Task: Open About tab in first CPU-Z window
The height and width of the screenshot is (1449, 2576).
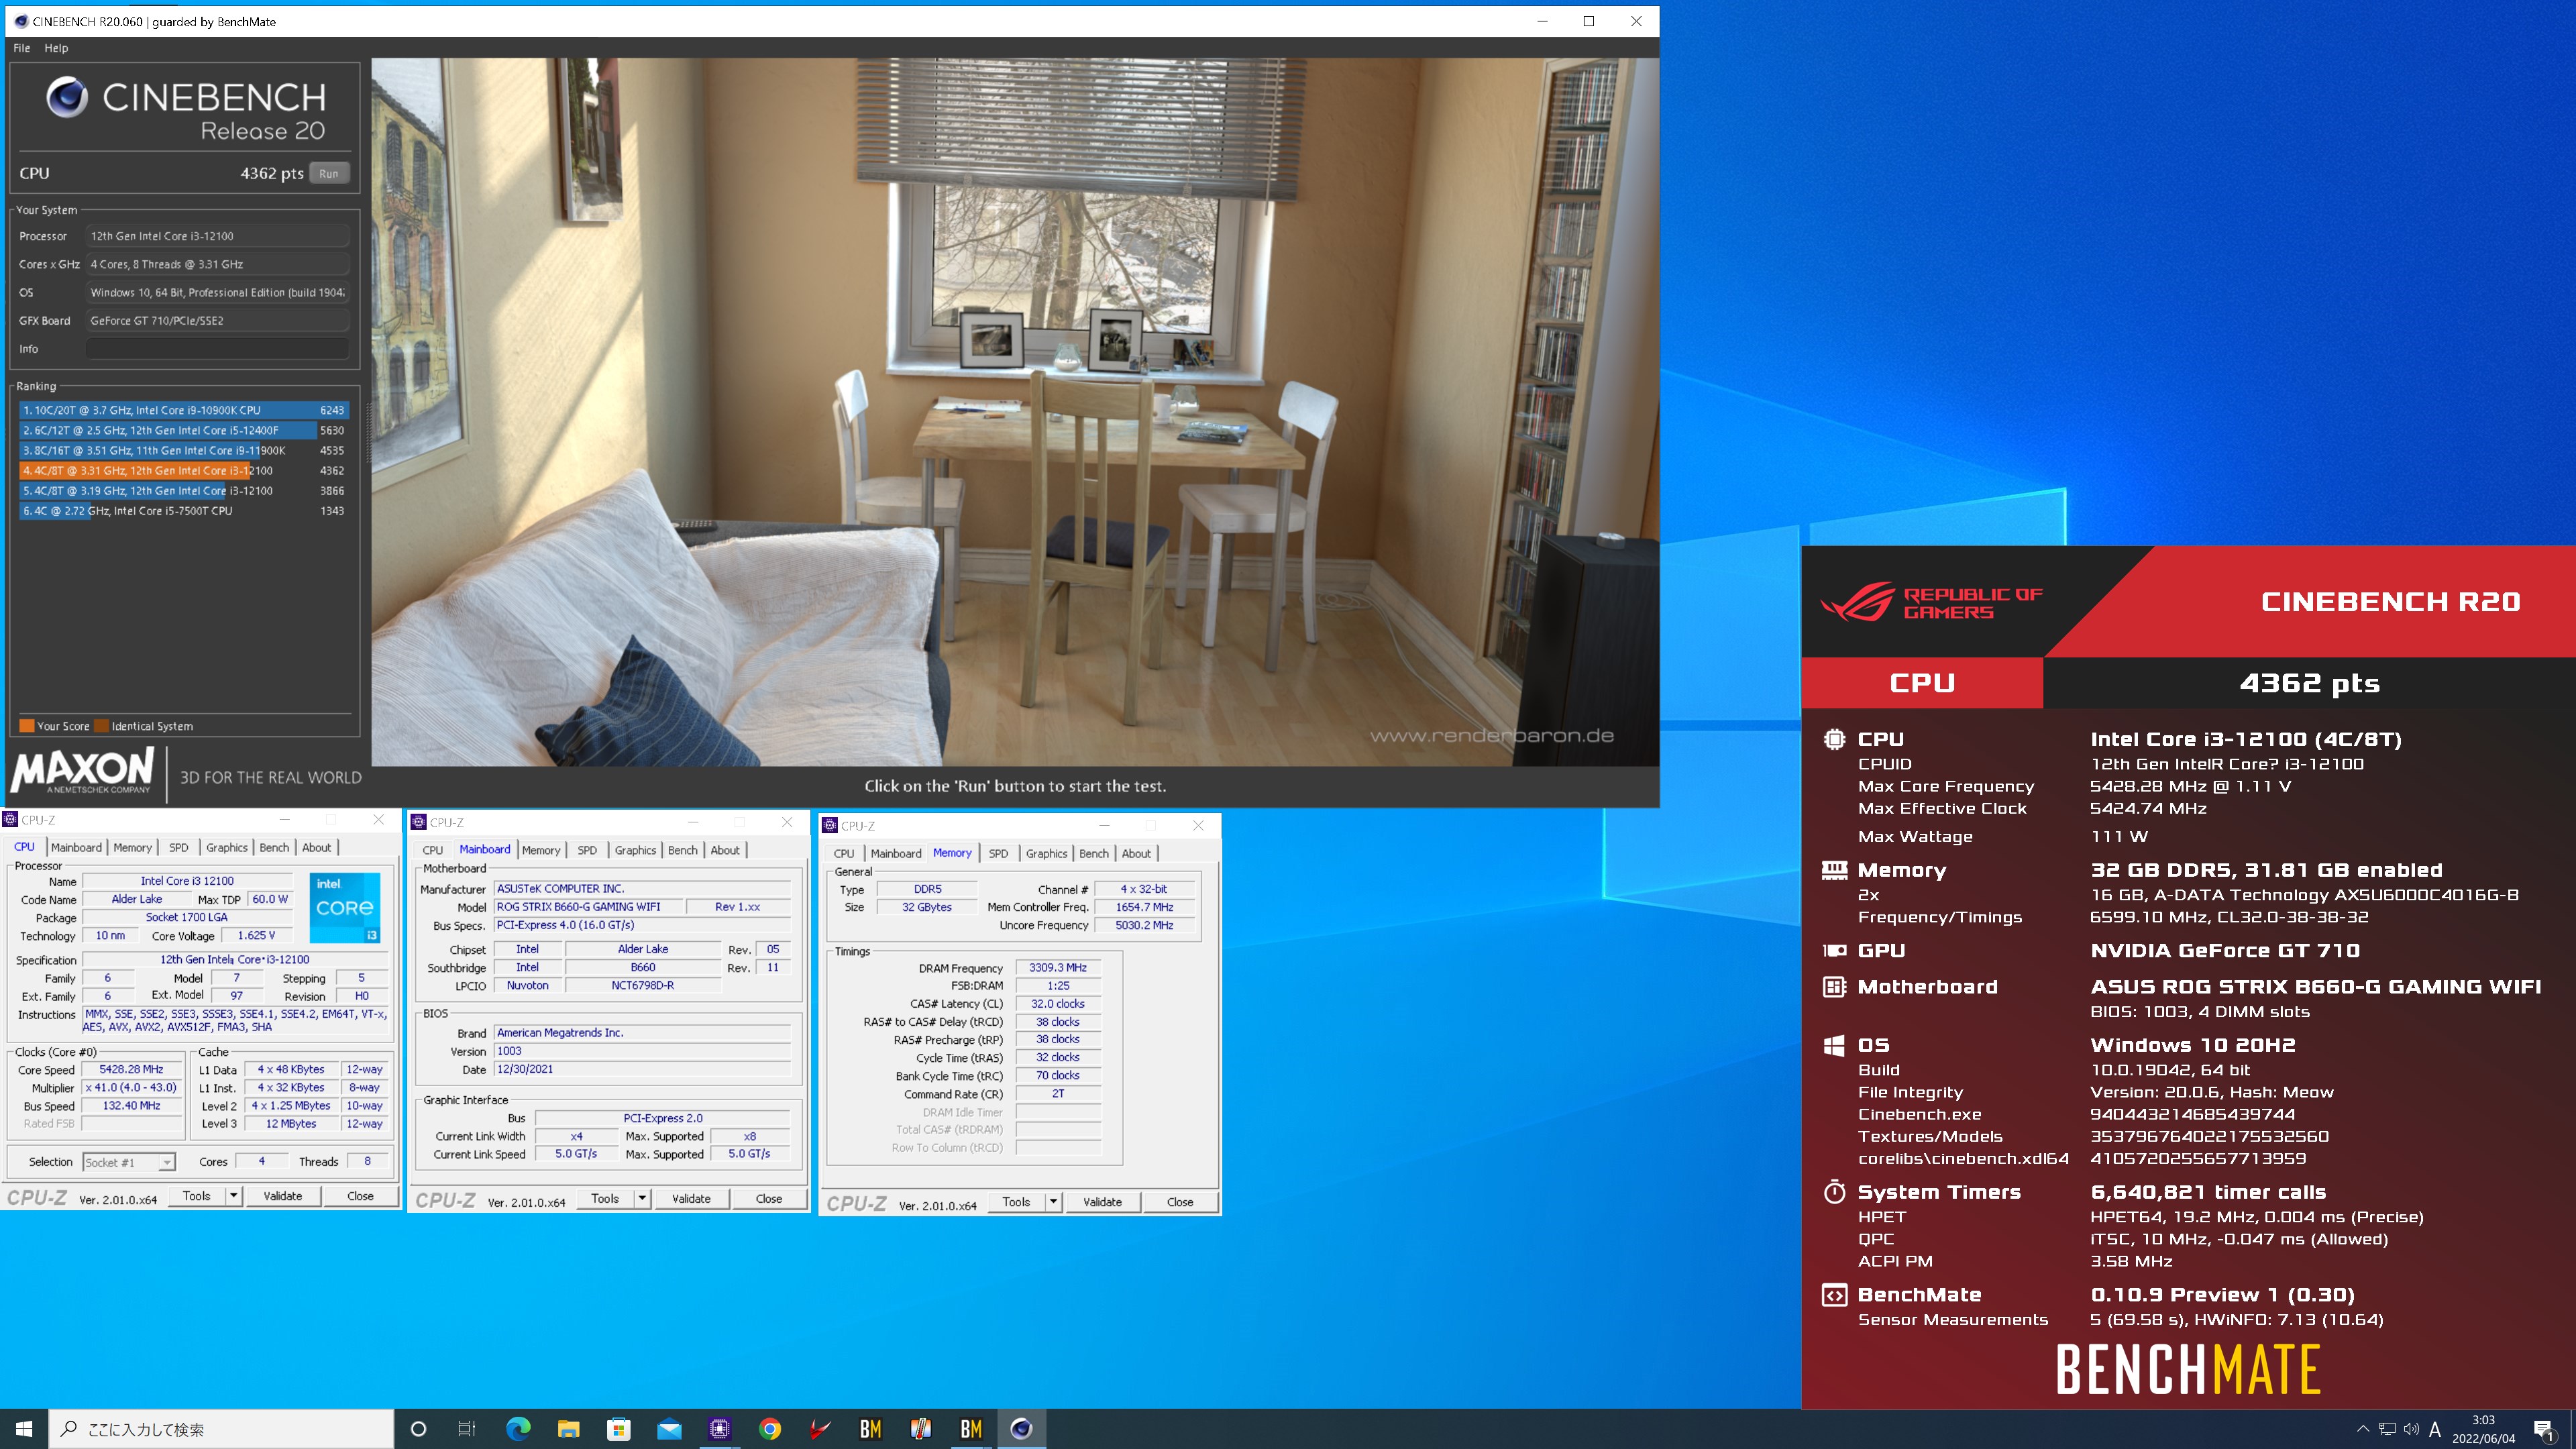Action: coord(316,847)
